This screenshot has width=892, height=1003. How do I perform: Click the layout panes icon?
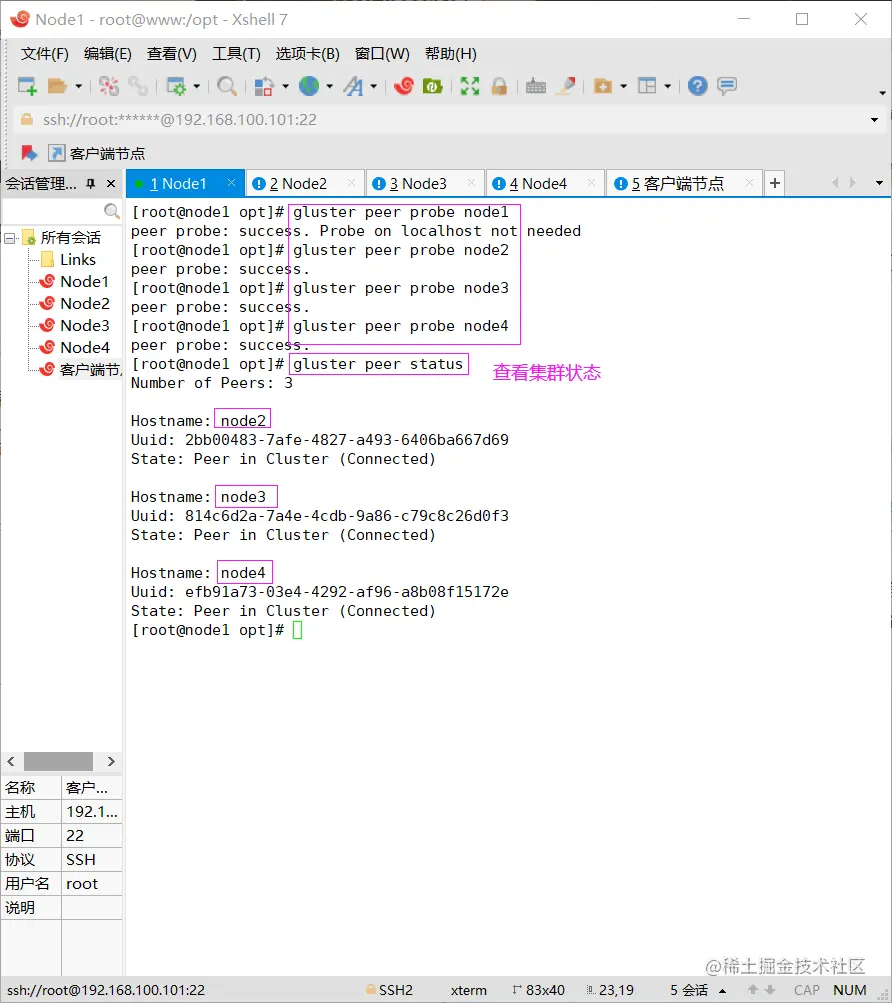tap(647, 86)
